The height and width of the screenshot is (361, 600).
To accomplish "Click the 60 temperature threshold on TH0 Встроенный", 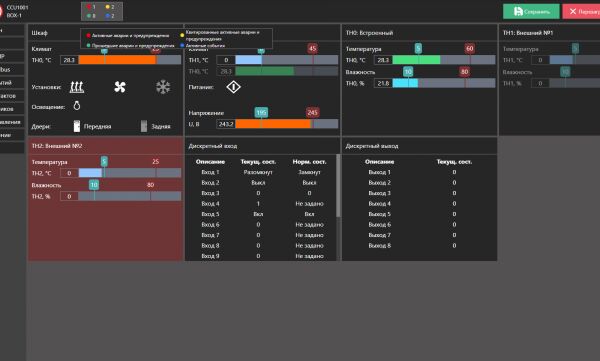I will click(470, 49).
